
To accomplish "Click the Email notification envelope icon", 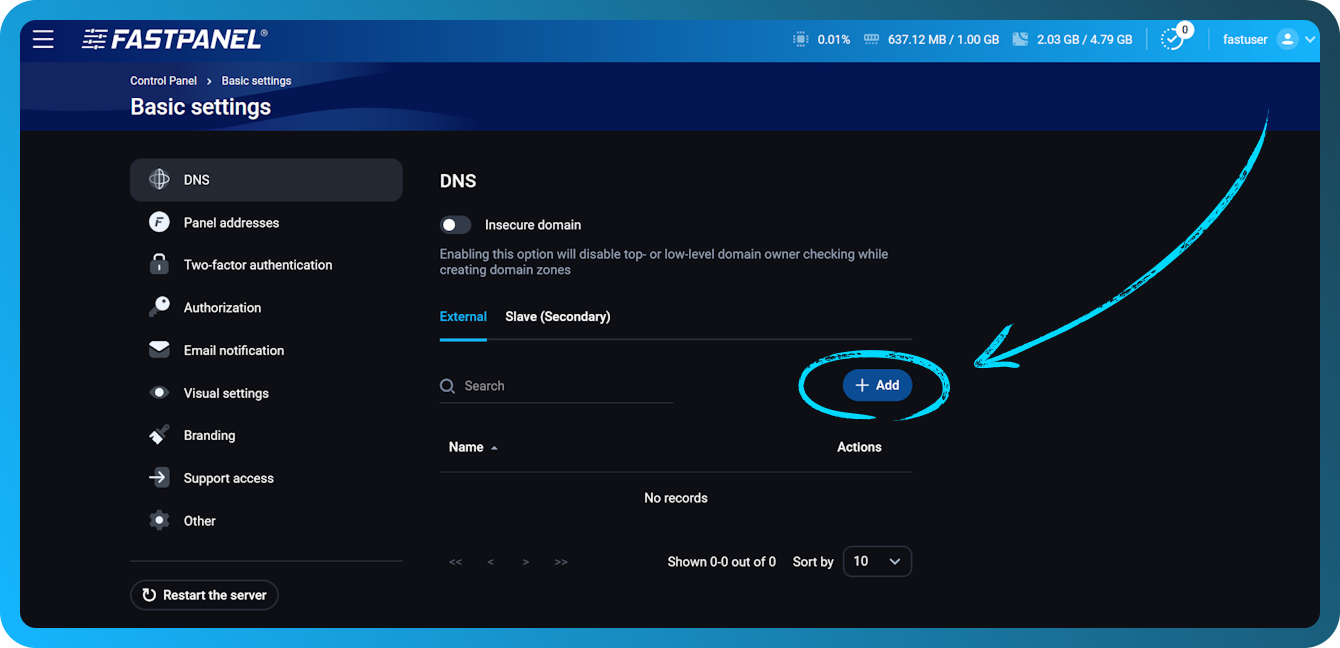I will tap(159, 349).
